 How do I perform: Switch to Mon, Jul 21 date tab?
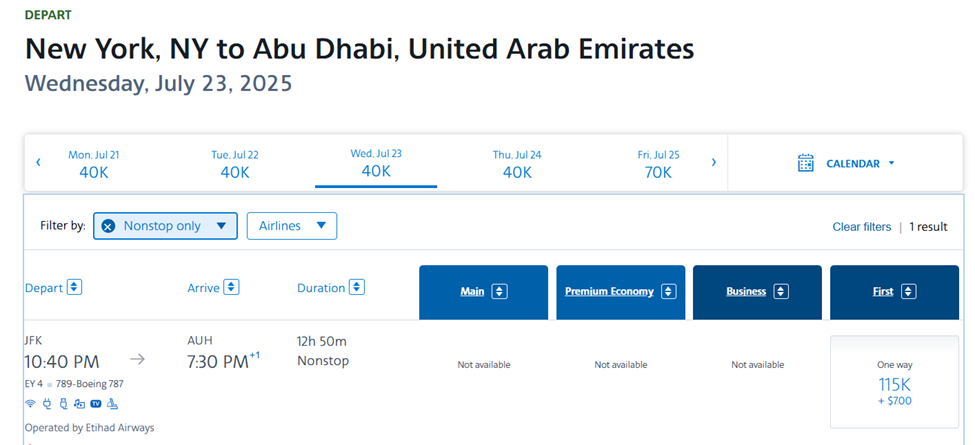(x=94, y=164)
